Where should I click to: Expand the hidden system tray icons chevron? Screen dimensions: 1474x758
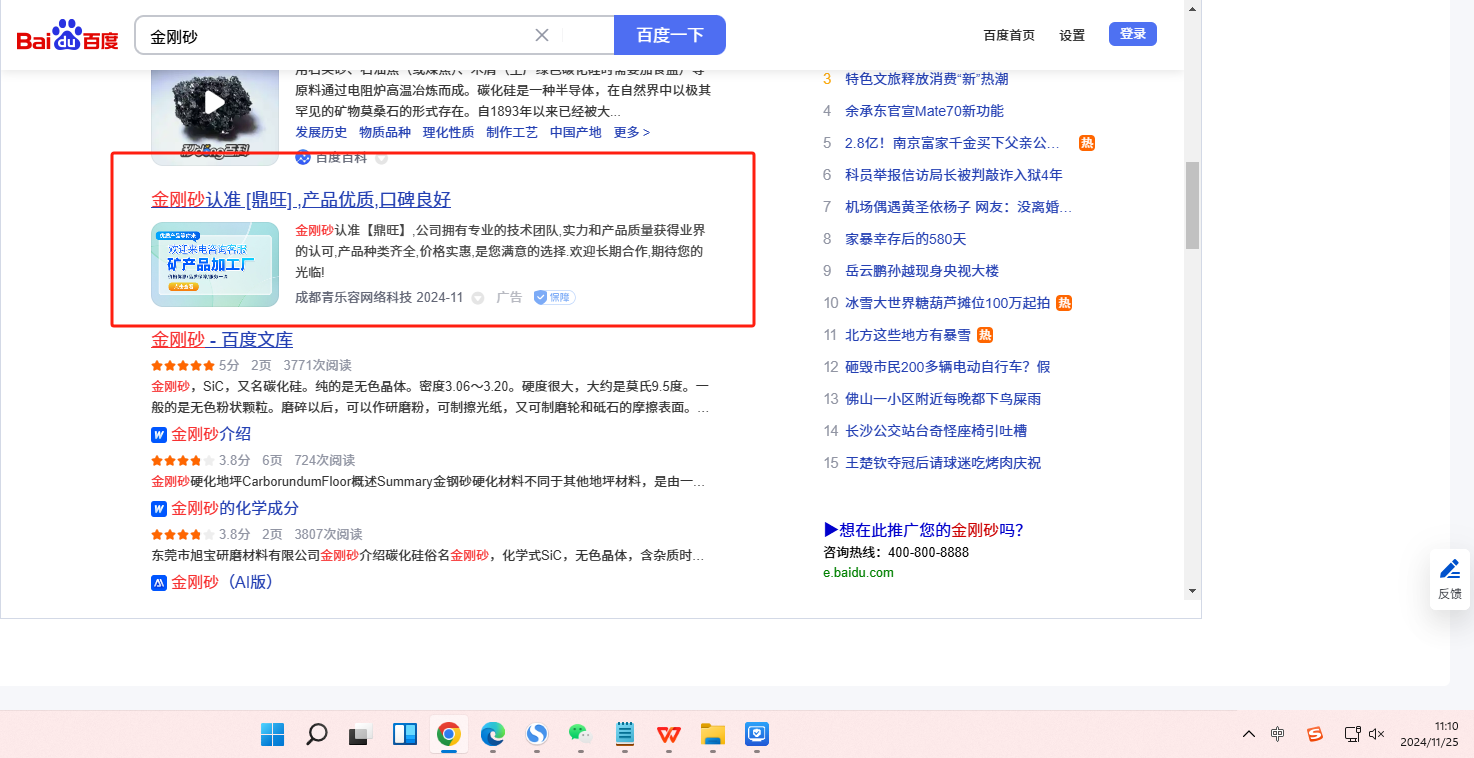tap(1249, 734)
